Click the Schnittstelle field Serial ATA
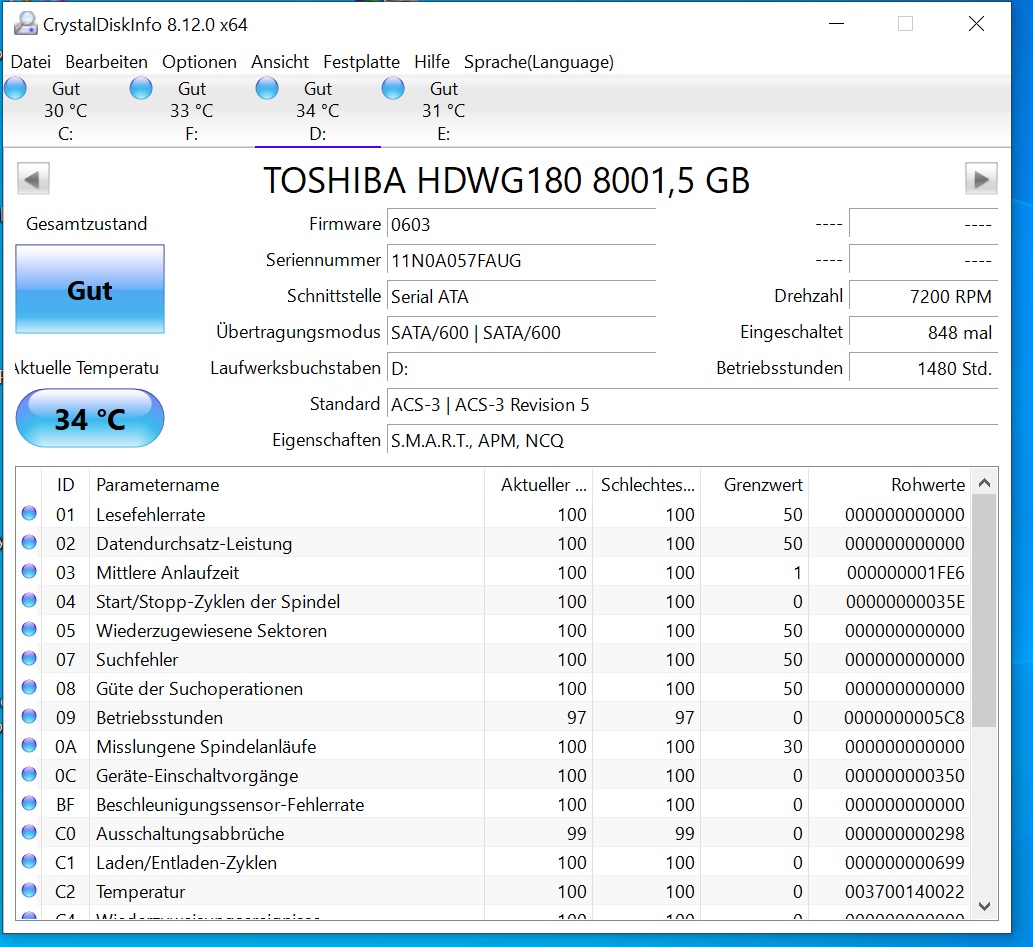The height and width of the screenshot is (947, 1033). (x=521, y=297)
